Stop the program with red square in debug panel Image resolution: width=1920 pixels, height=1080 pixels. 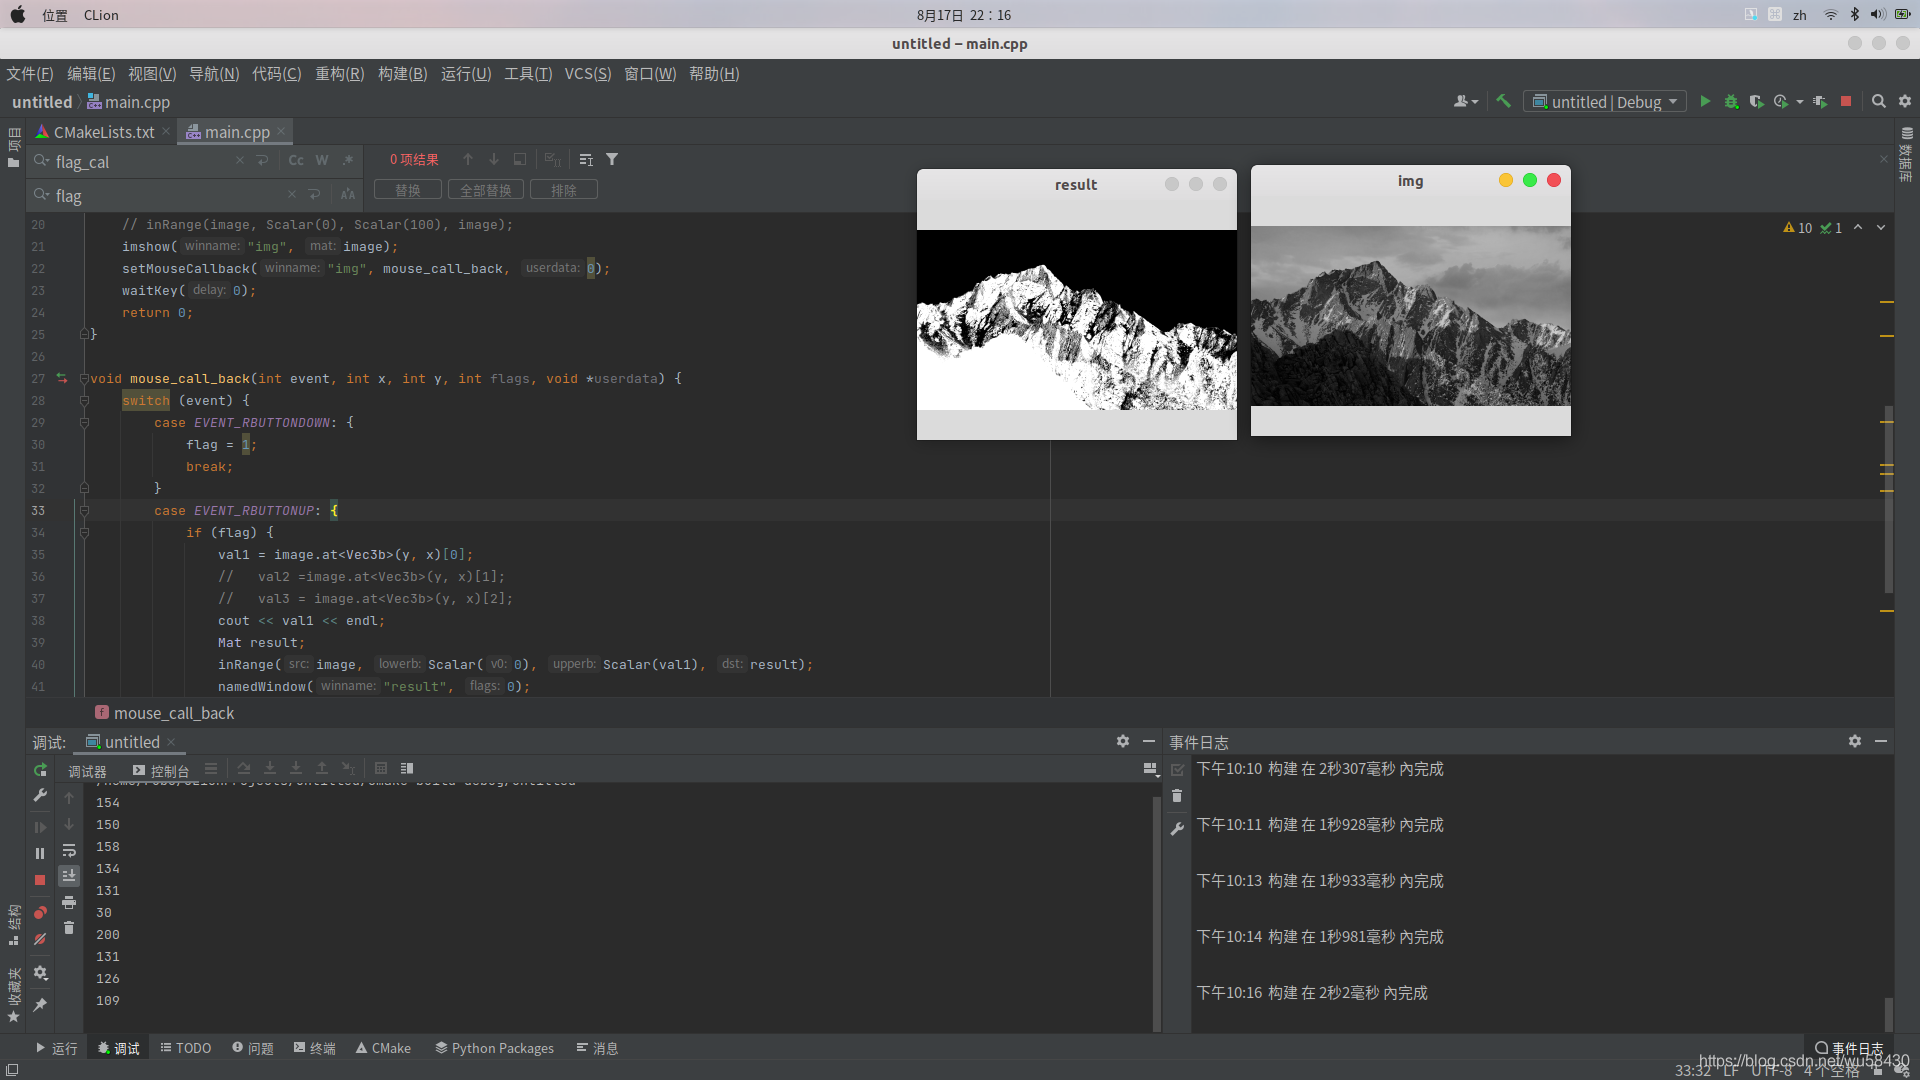pyautogui.click(x=40, y=880)
